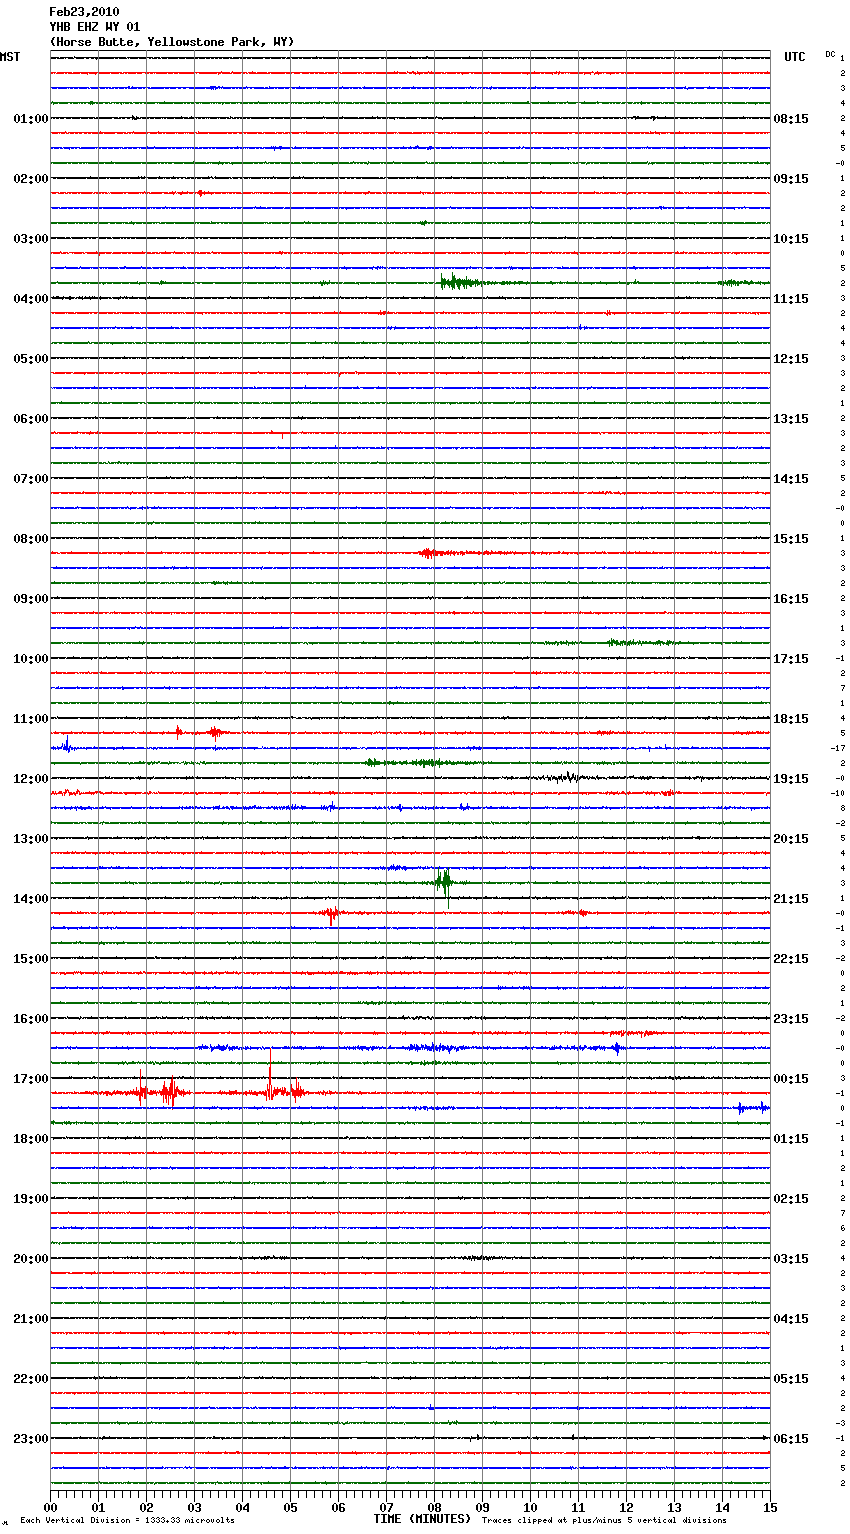Image resolution: width=850 pixels, height=1534 pixels.
Task: Select the 21:00 MST time label
Action: [x=31, y=1319]
